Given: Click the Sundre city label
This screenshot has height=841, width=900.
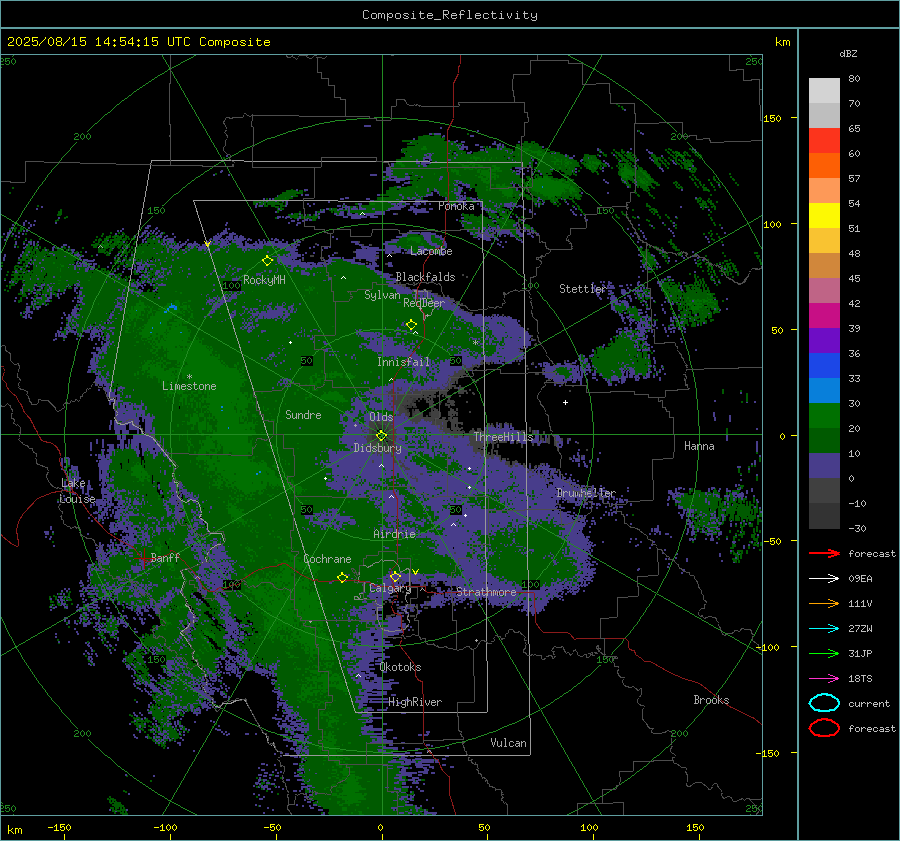Looking at the screenshot, I should (303, 414).
